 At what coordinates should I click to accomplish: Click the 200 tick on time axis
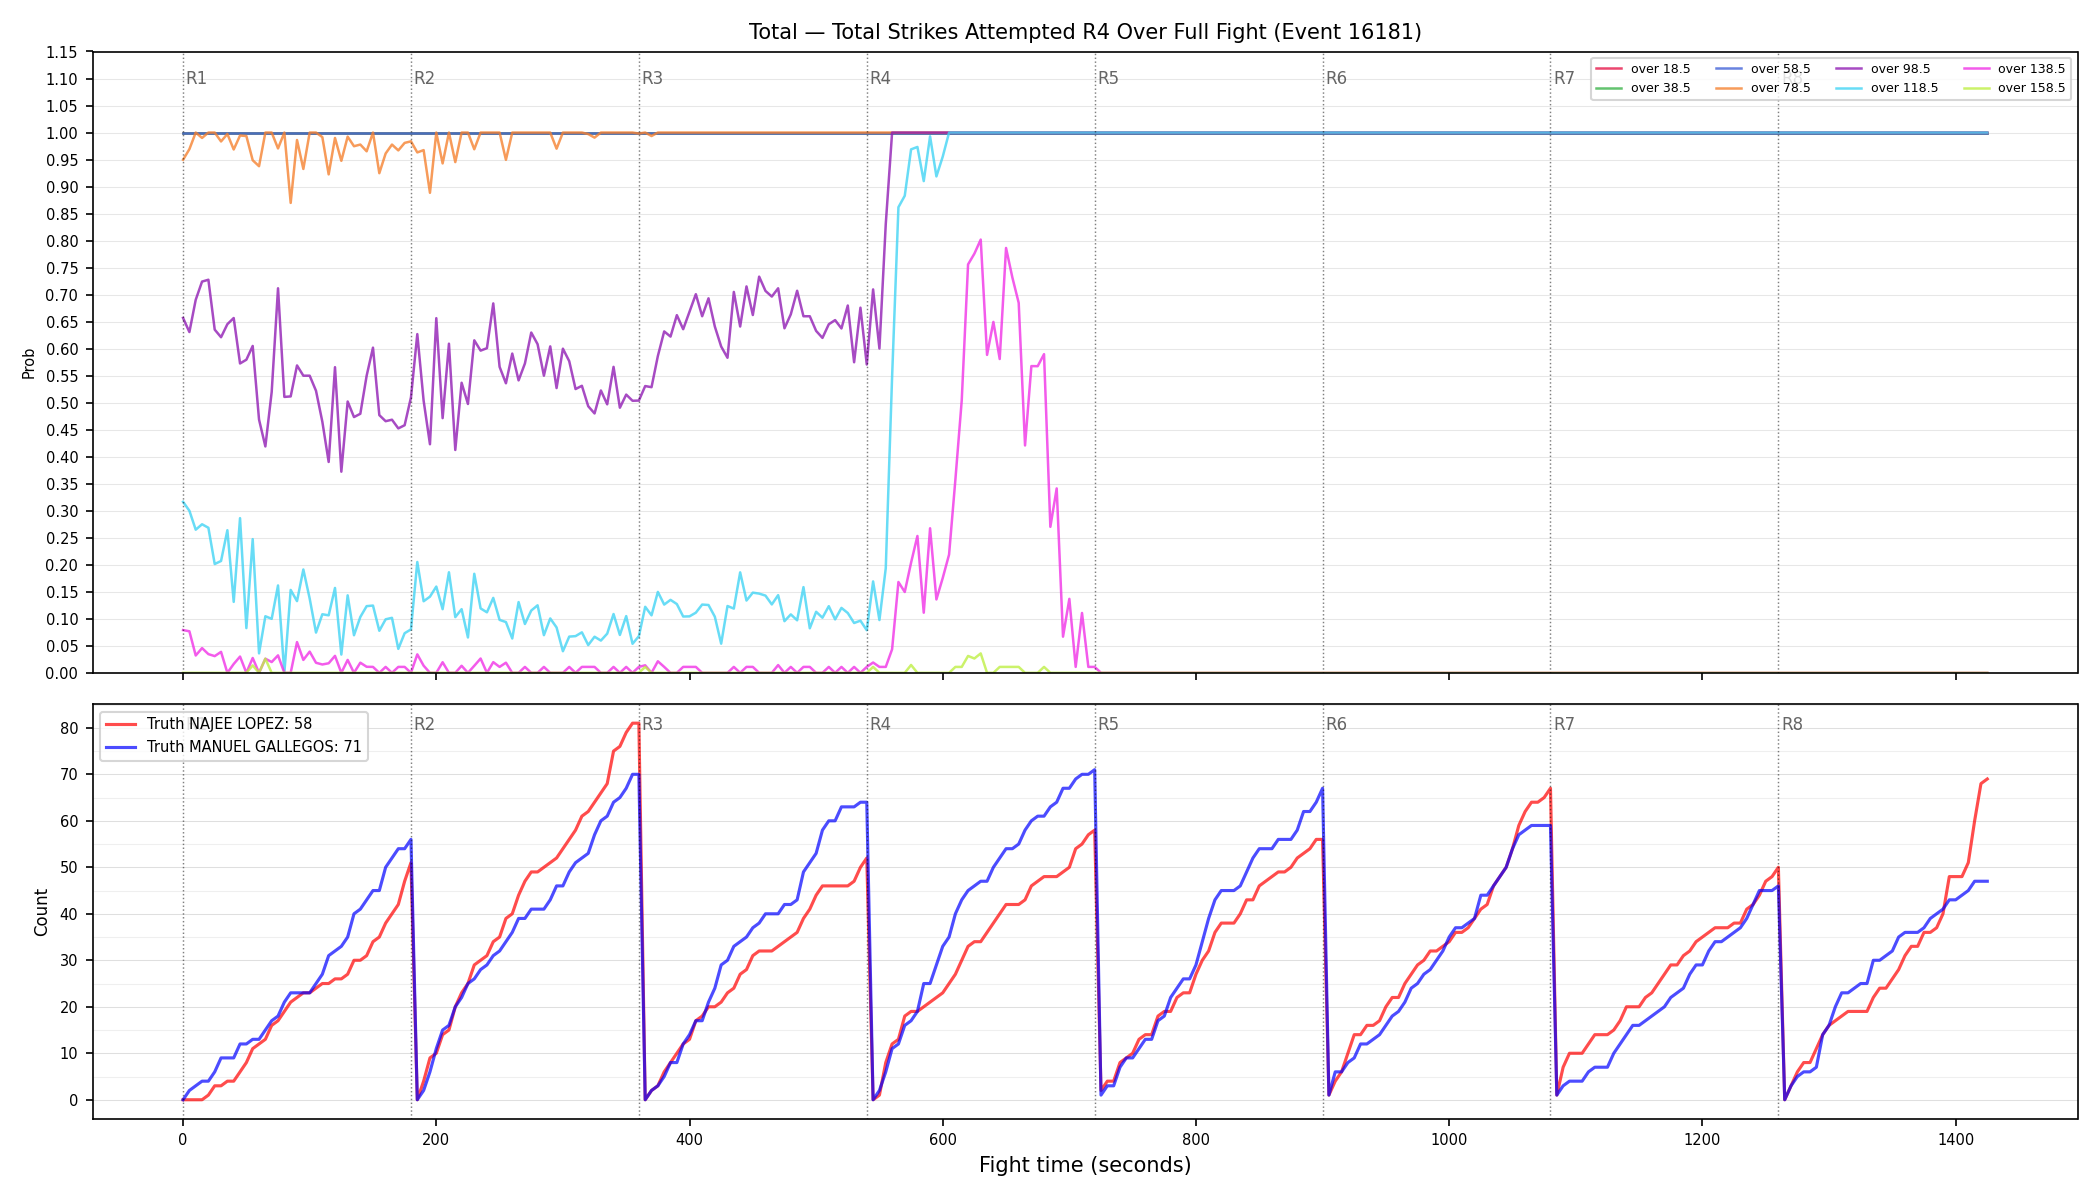tap(435, 1138)
